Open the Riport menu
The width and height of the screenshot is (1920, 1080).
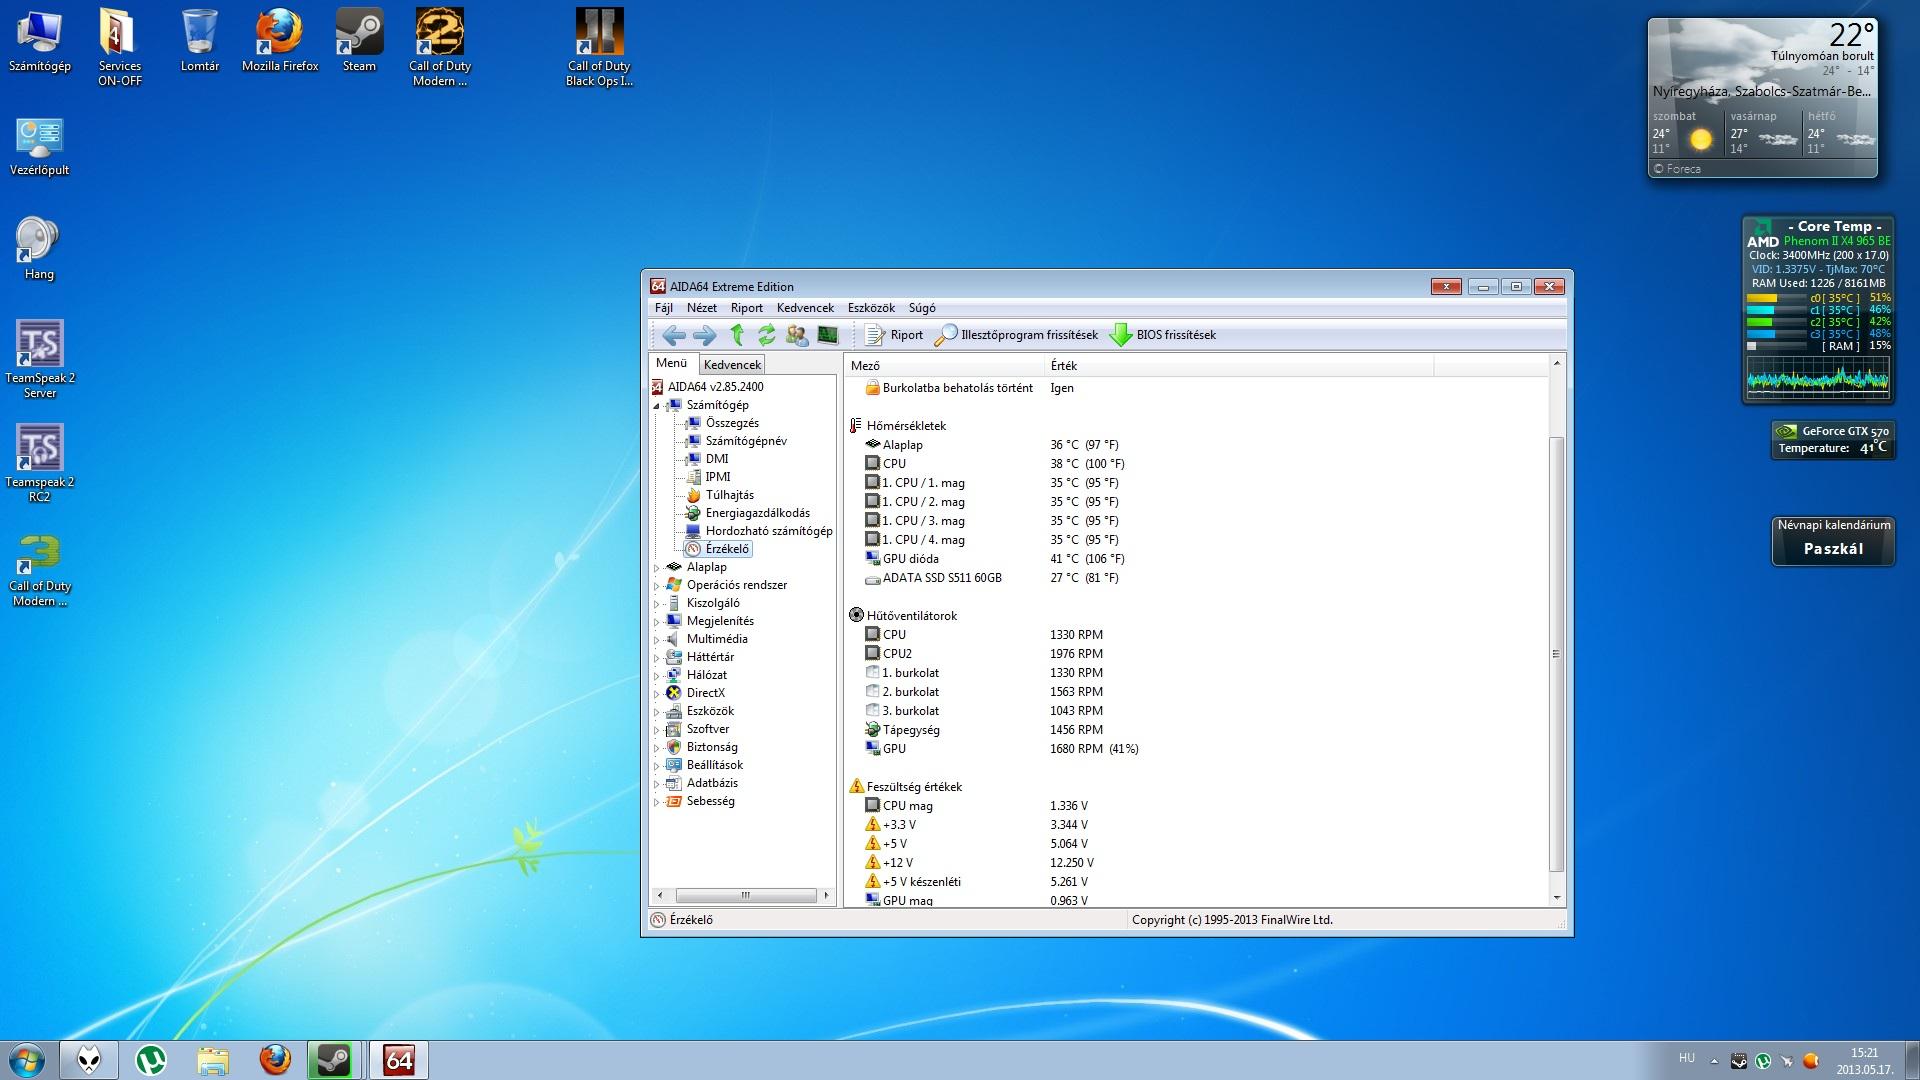(746, 308)
